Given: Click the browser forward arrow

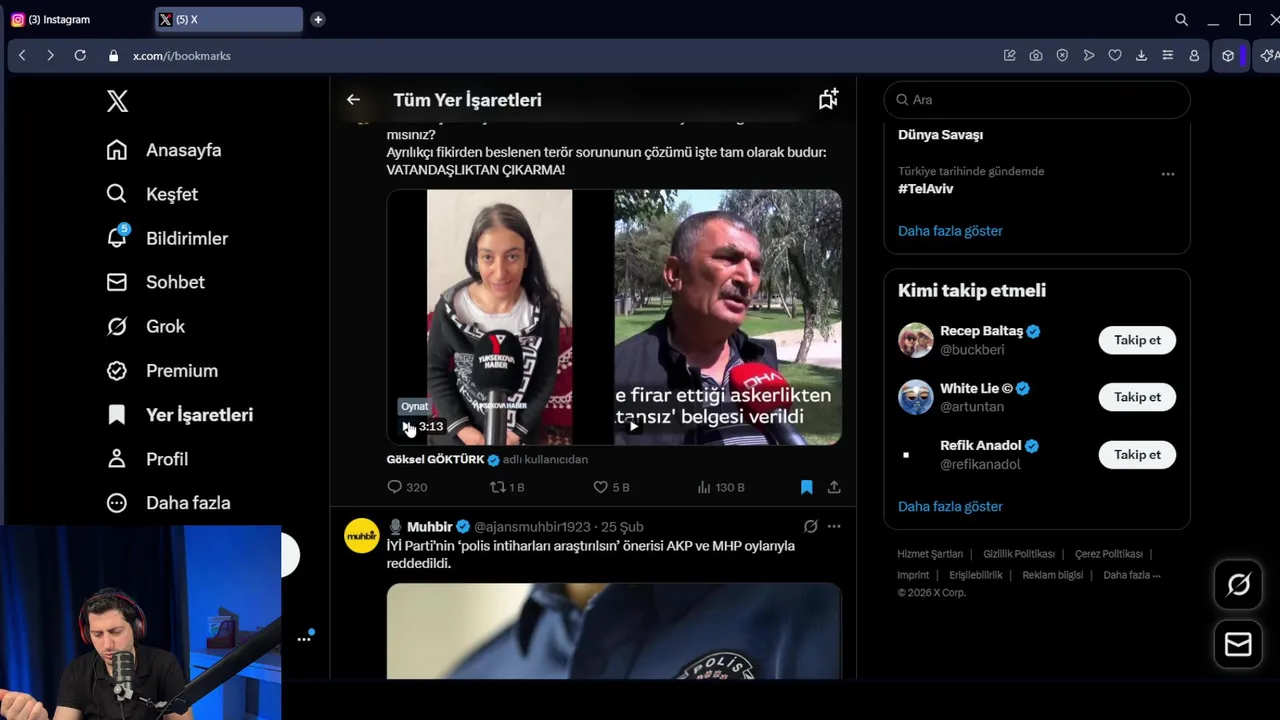Looking at the screenshot, I should tap(50, 56).
